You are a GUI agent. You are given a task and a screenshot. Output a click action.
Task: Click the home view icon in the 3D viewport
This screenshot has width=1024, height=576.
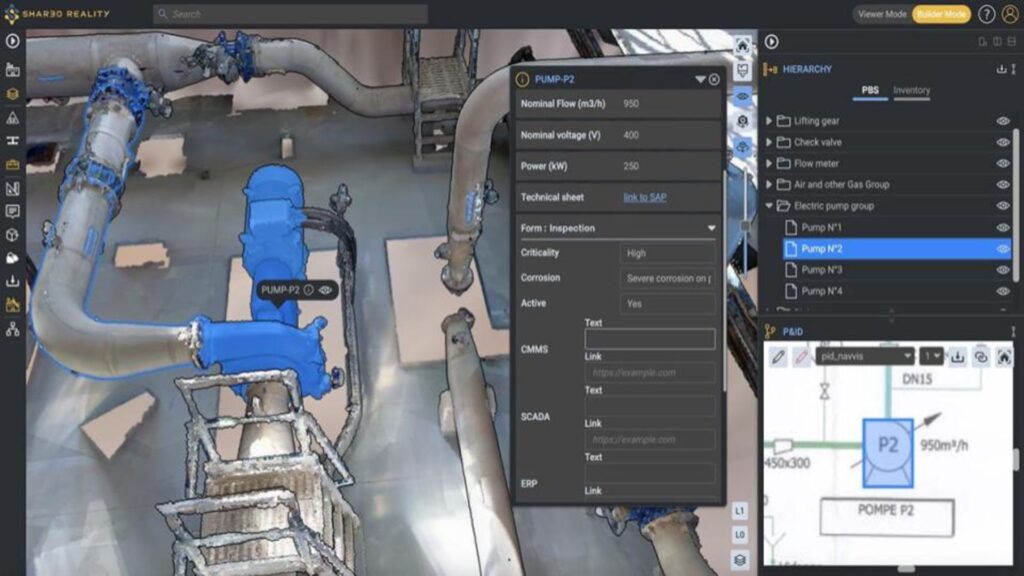click(743, 46)
